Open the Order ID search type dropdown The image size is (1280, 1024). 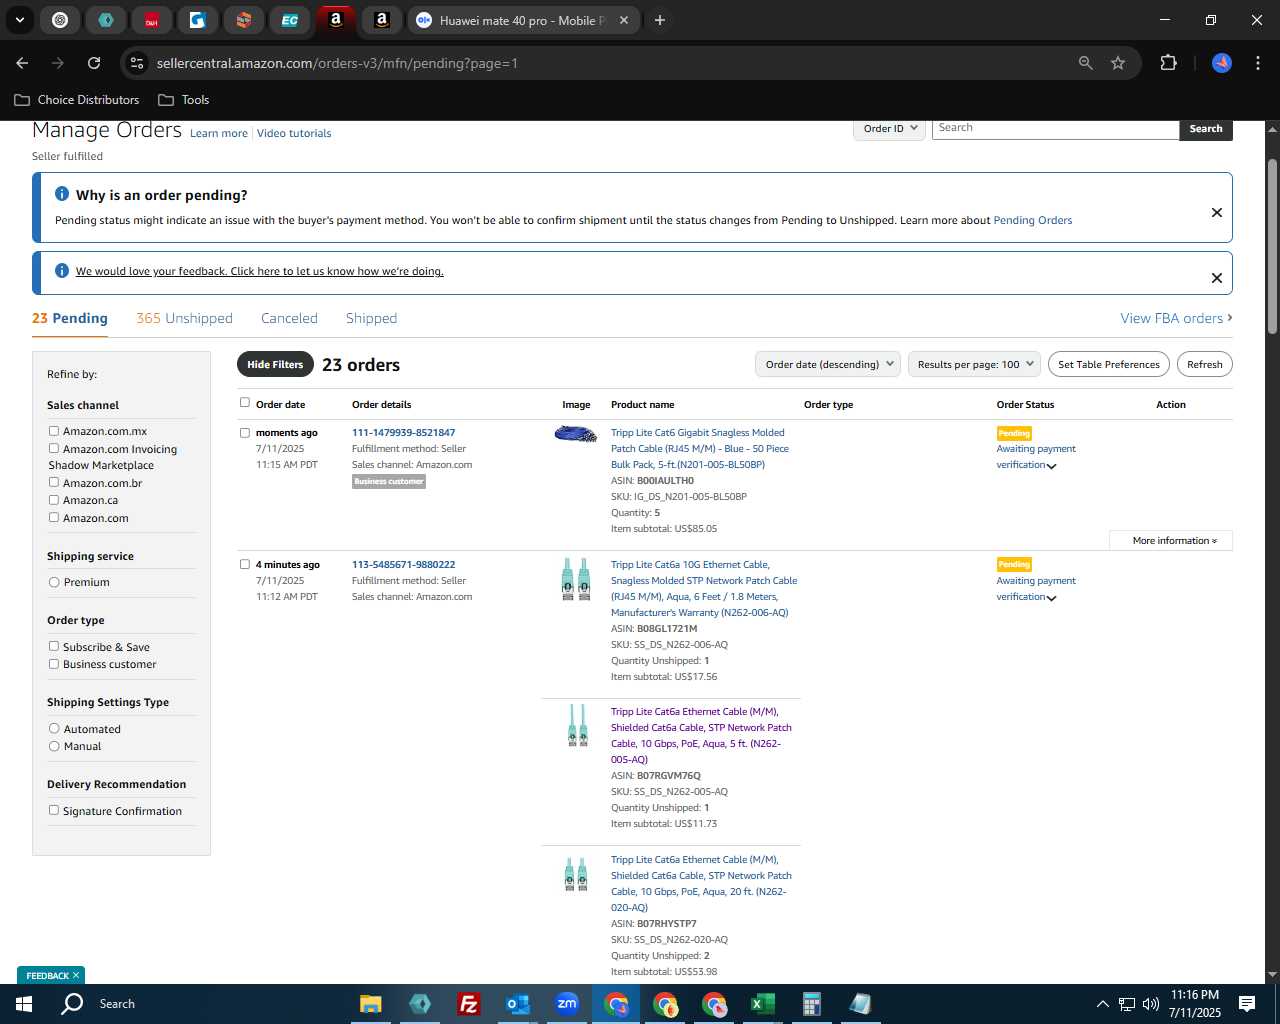click(889, 129)
